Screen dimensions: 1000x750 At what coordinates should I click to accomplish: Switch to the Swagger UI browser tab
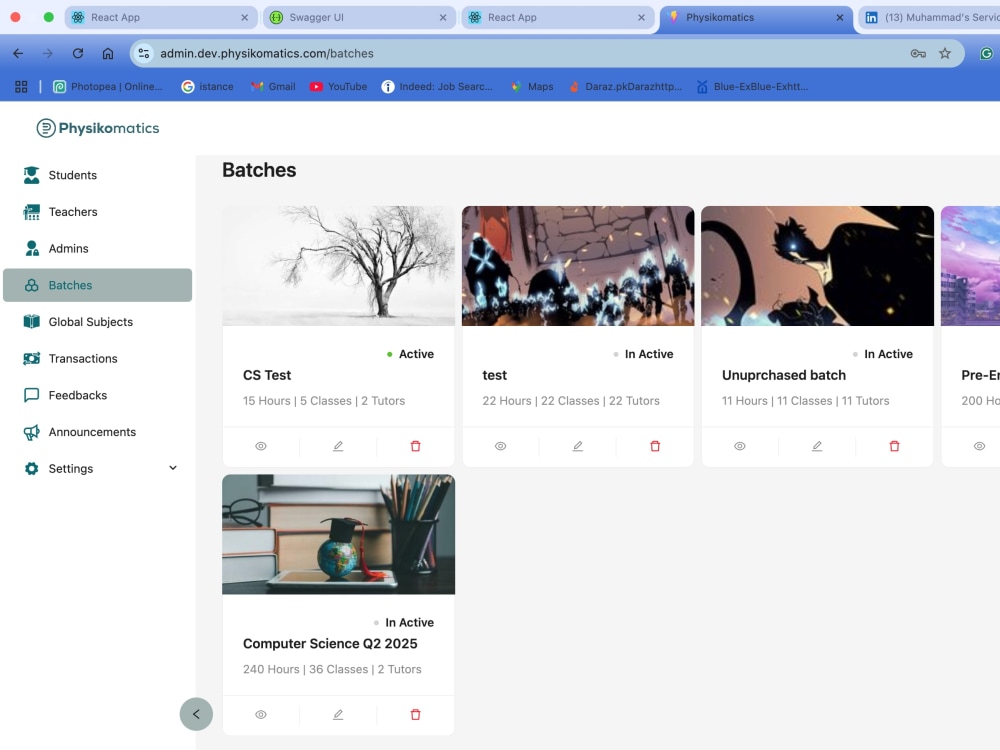click(x=360, y=17)
